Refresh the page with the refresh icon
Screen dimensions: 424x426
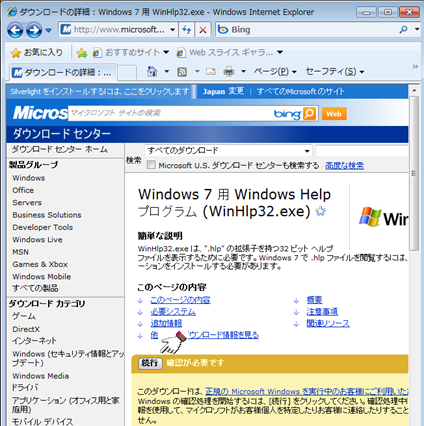tap(186, 30)
